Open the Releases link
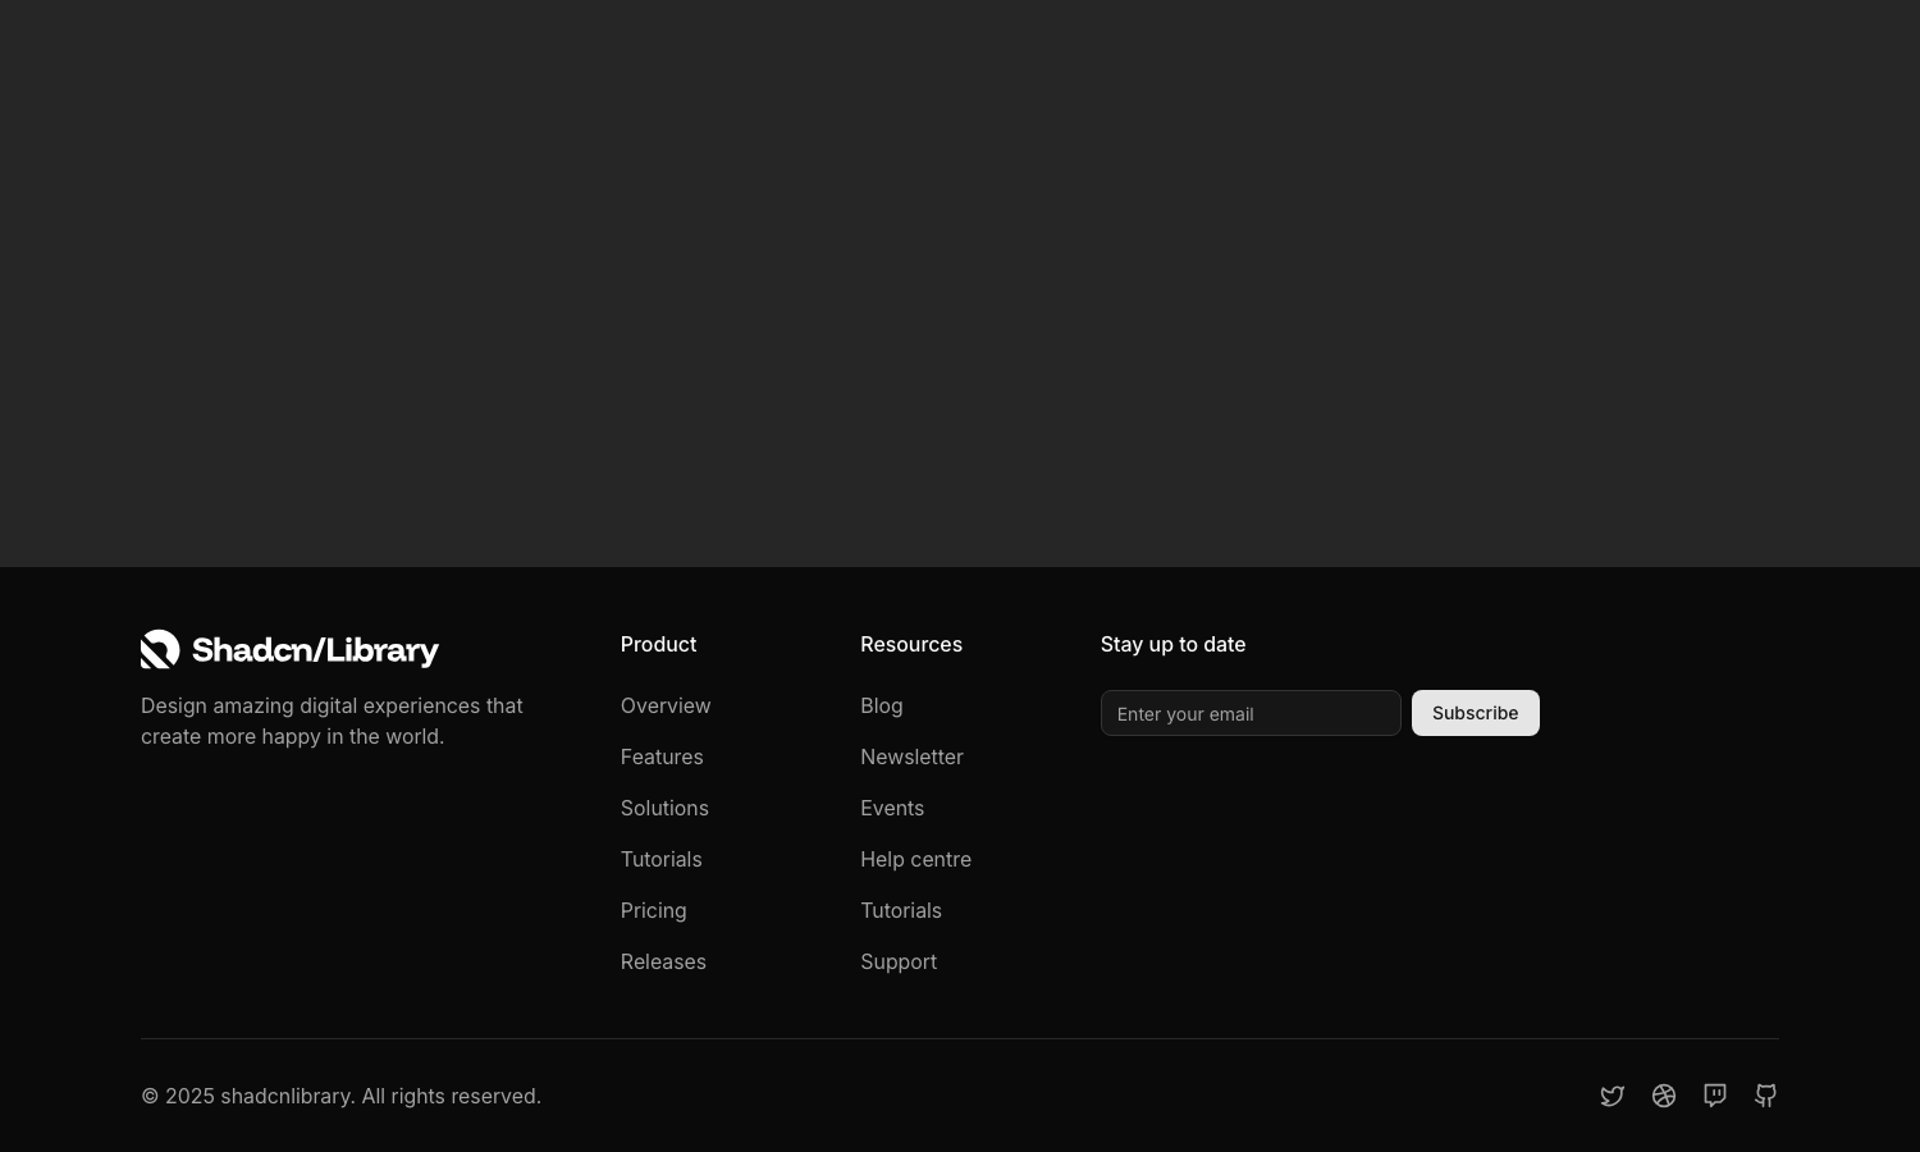The image size is (1920, 1152). [663, 962]
